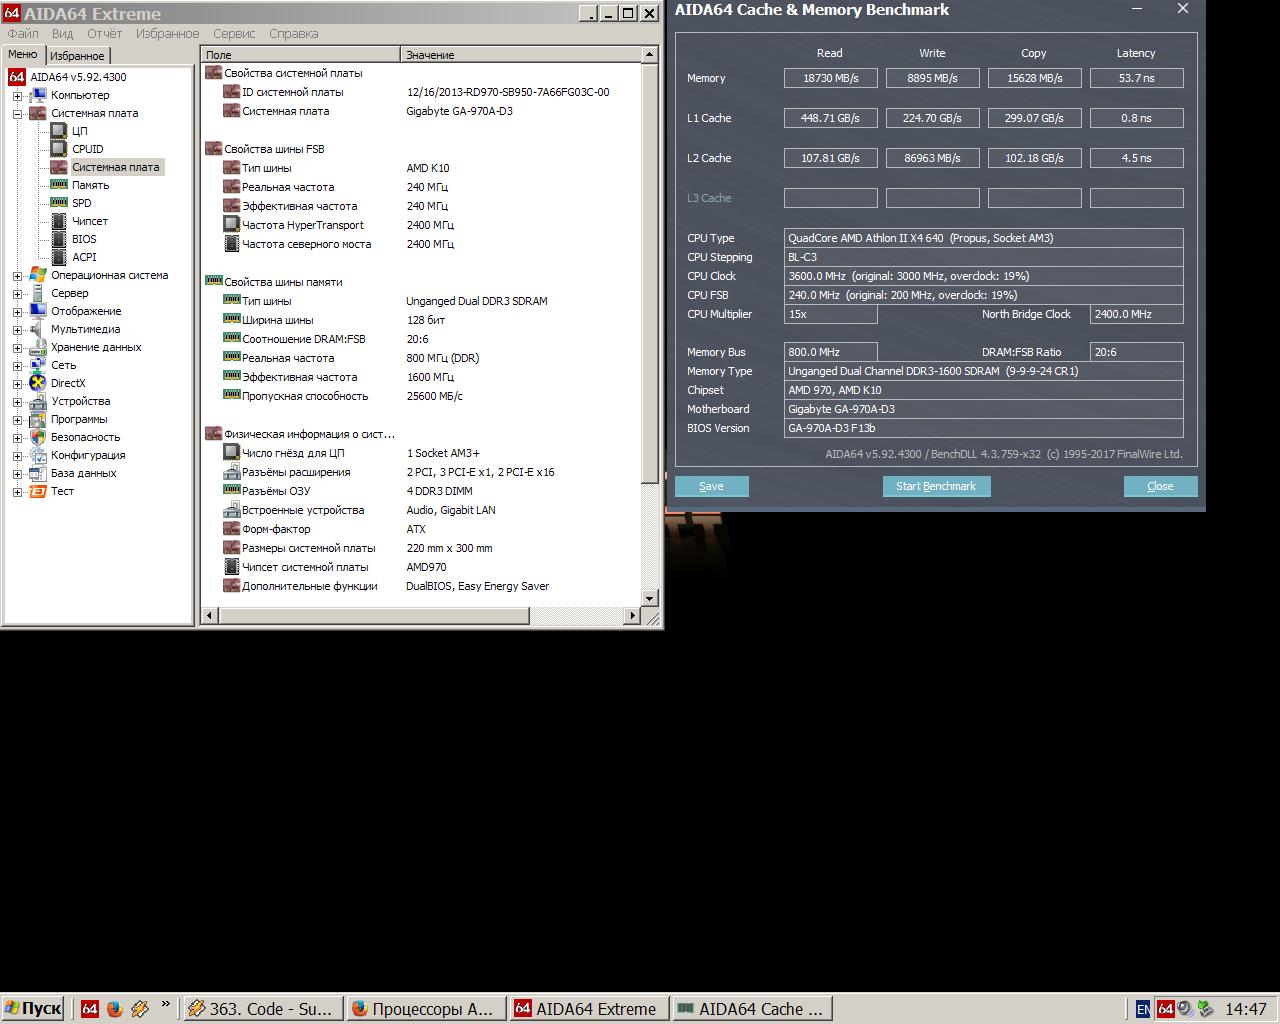Expand the Сервер tree node
Screen dimensions: 1280x1024
click(17, 294)
